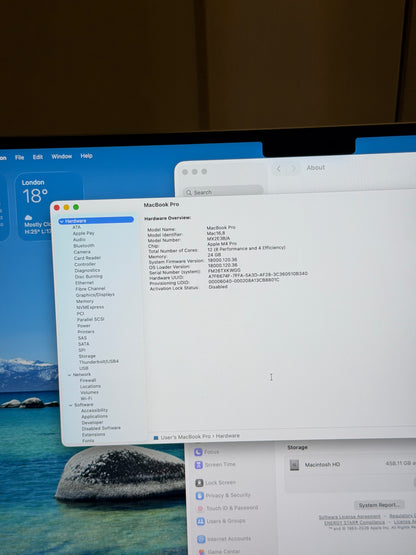The width and height of the screenshot is (416, 555).
Task: Collapse the Hardware tree section
Action: 62,221
